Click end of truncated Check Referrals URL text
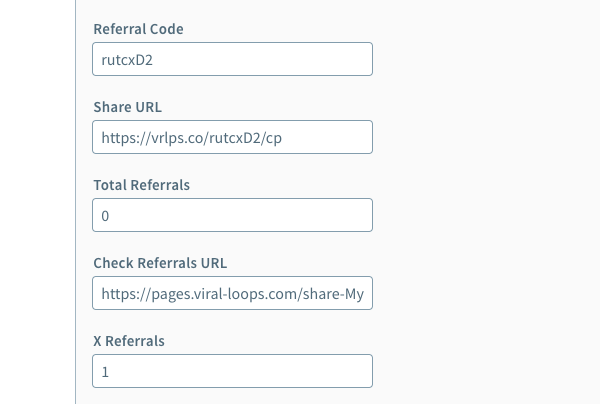Viewport: 600px width, 404px height. [x=360, y=293]
